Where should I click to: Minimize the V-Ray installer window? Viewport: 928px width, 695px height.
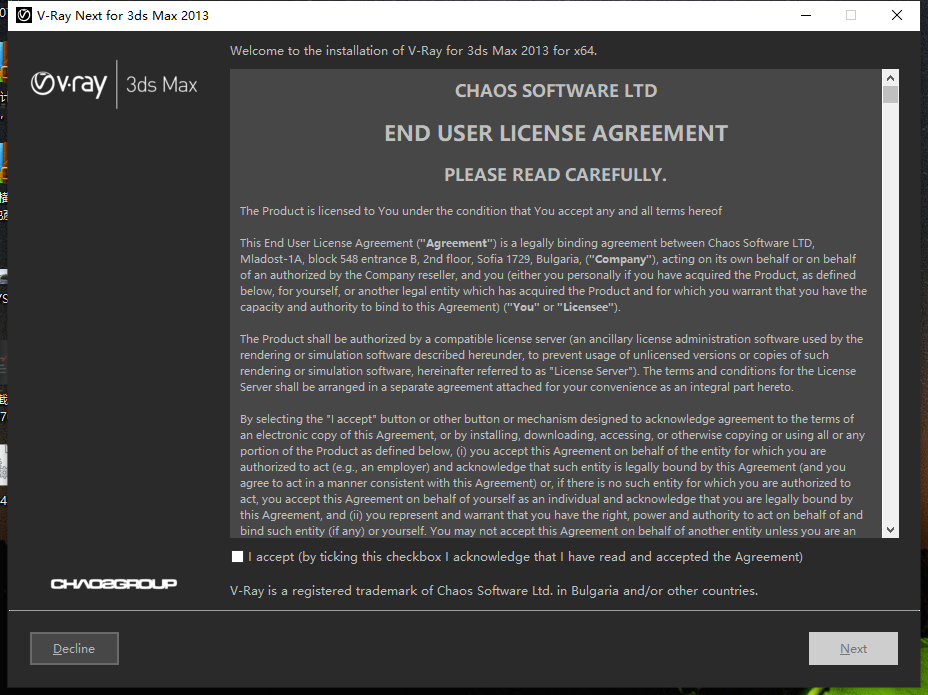pos(805,15)
